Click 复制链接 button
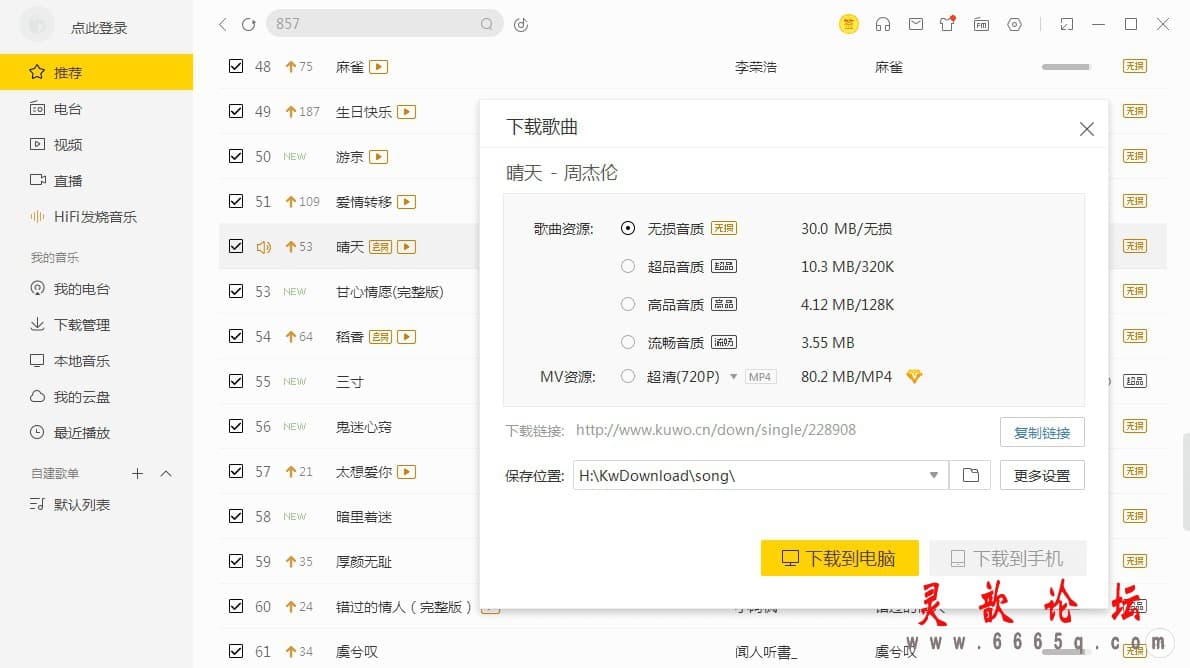The width and height of the screenshot is (1190, 668). coord(1042,432)
